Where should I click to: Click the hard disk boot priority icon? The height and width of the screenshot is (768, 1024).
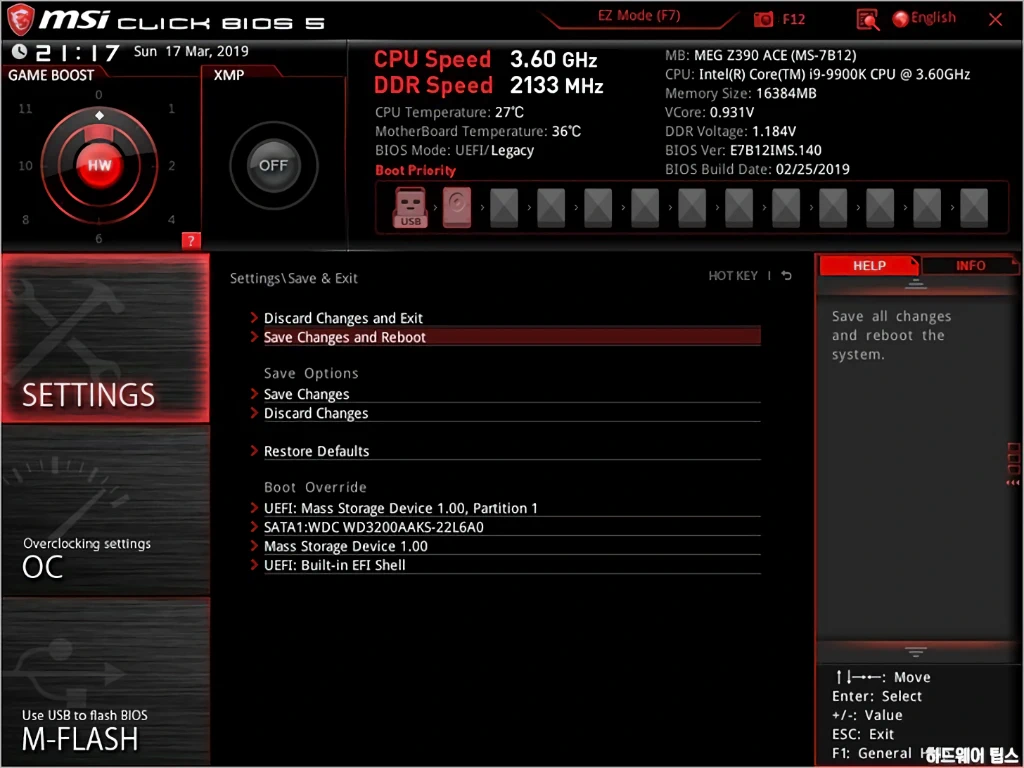click(456, 208)
